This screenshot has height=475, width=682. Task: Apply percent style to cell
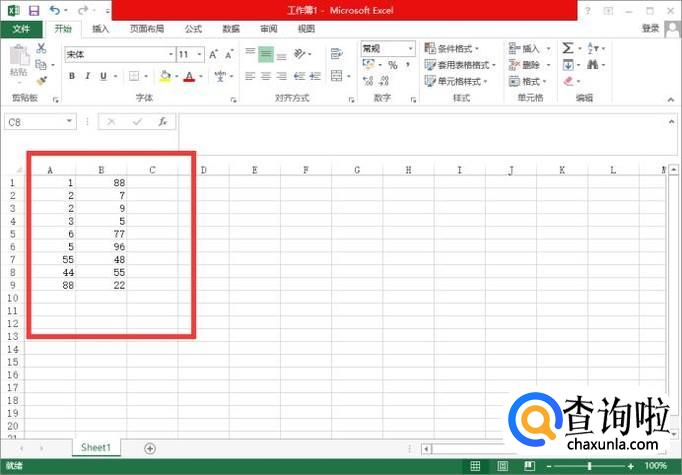coord(393,65)
